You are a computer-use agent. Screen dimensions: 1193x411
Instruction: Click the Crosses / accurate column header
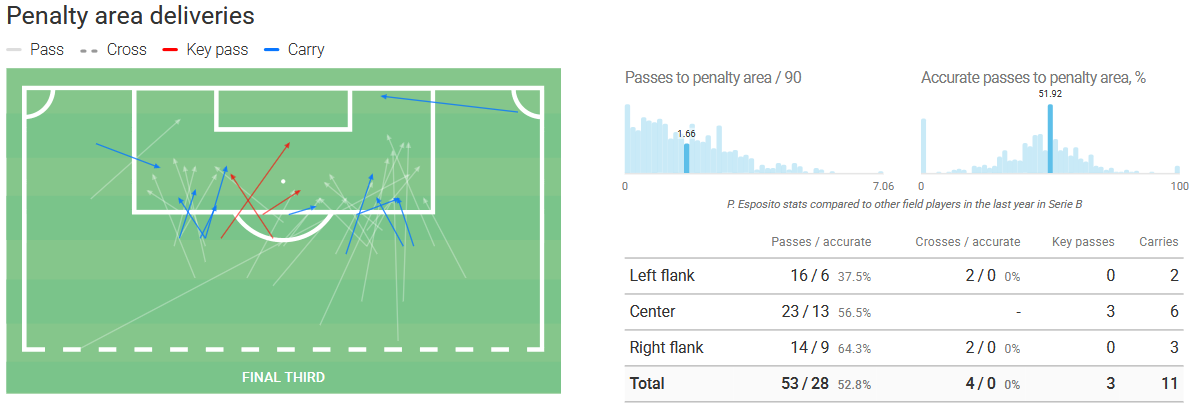967,241
